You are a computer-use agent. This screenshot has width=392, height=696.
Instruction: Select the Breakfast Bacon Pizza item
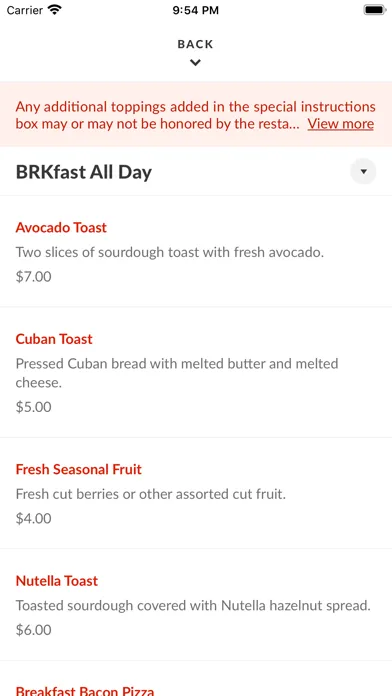tap(85, 691)
